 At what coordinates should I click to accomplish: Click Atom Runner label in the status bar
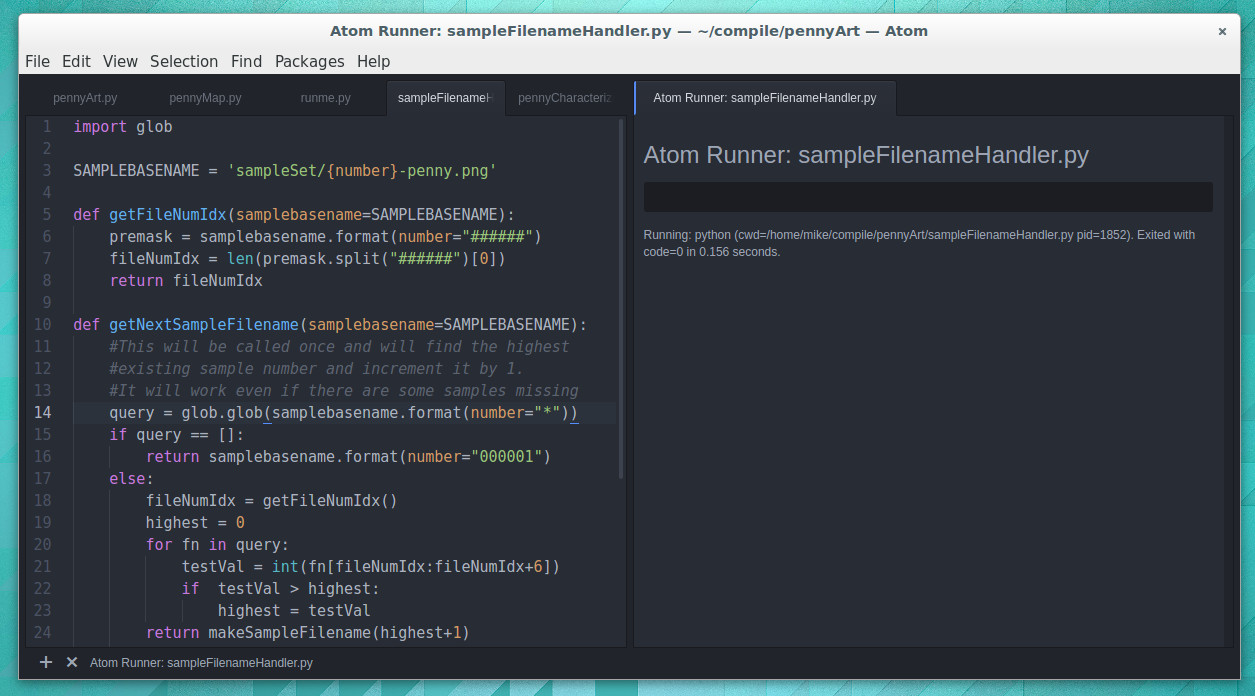point(201,662)
